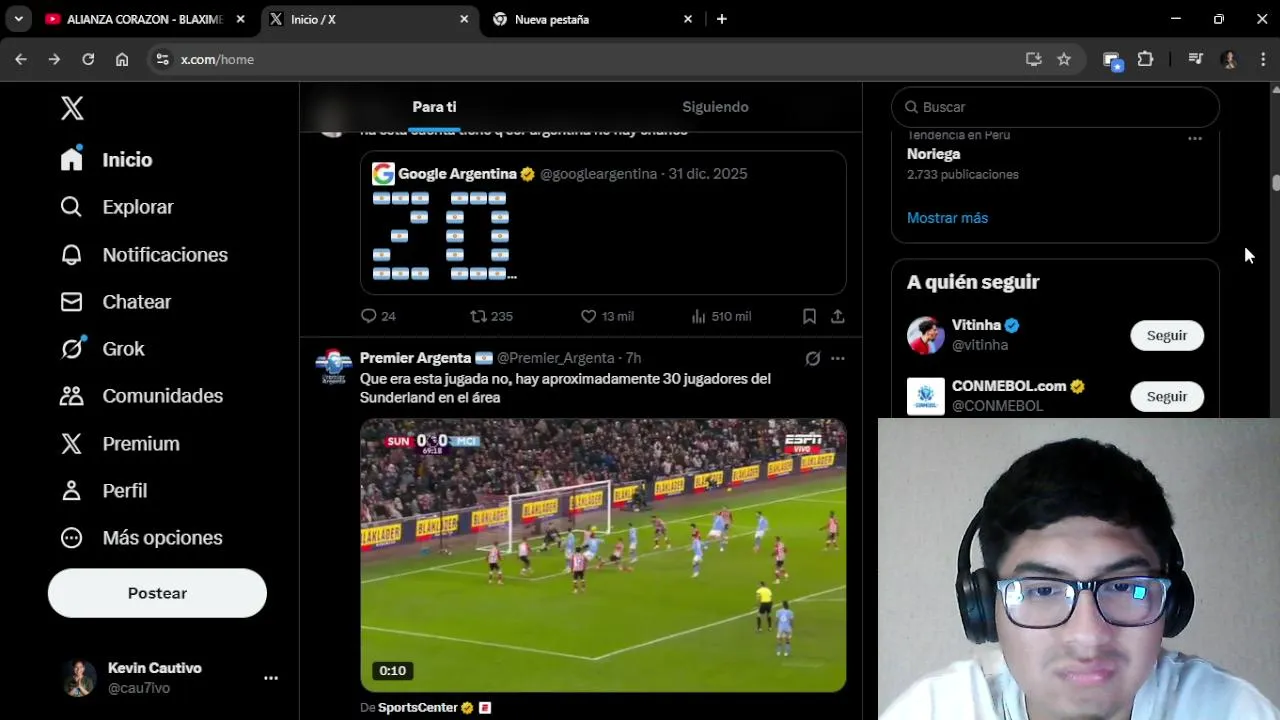Open Comunidades in the sidebar
The width and height of the screenshot is (1280, 720).
142,396
